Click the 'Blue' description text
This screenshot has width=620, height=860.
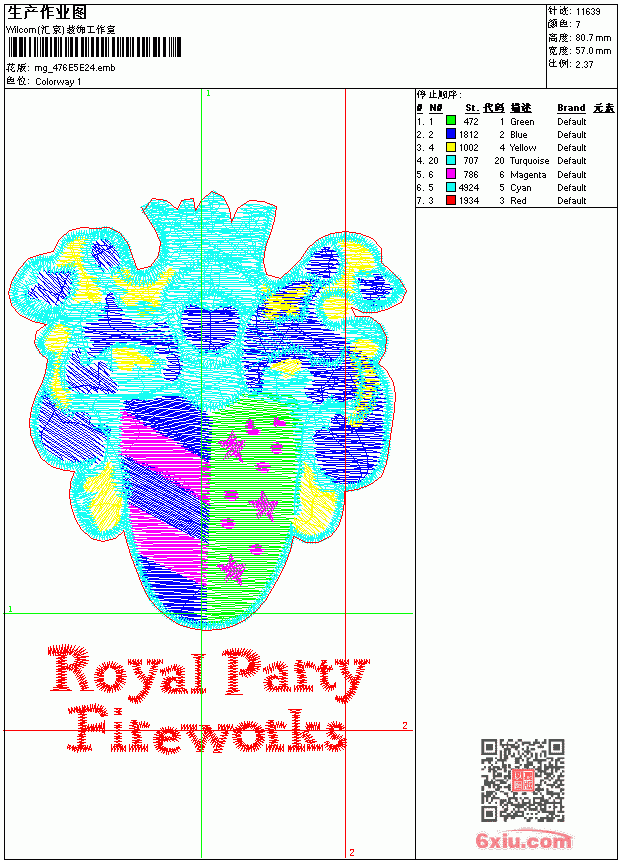click(x=518, y=134)
